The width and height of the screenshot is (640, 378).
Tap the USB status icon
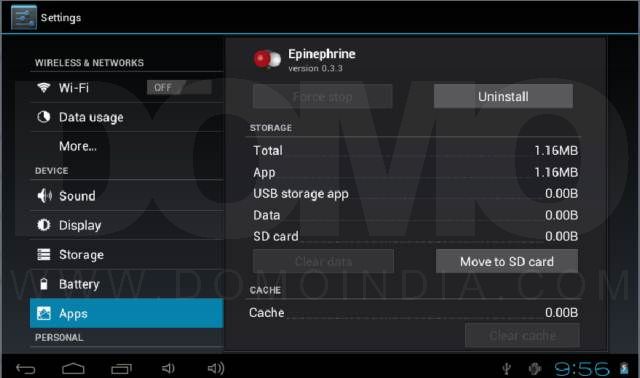click(x=507, y=369)
